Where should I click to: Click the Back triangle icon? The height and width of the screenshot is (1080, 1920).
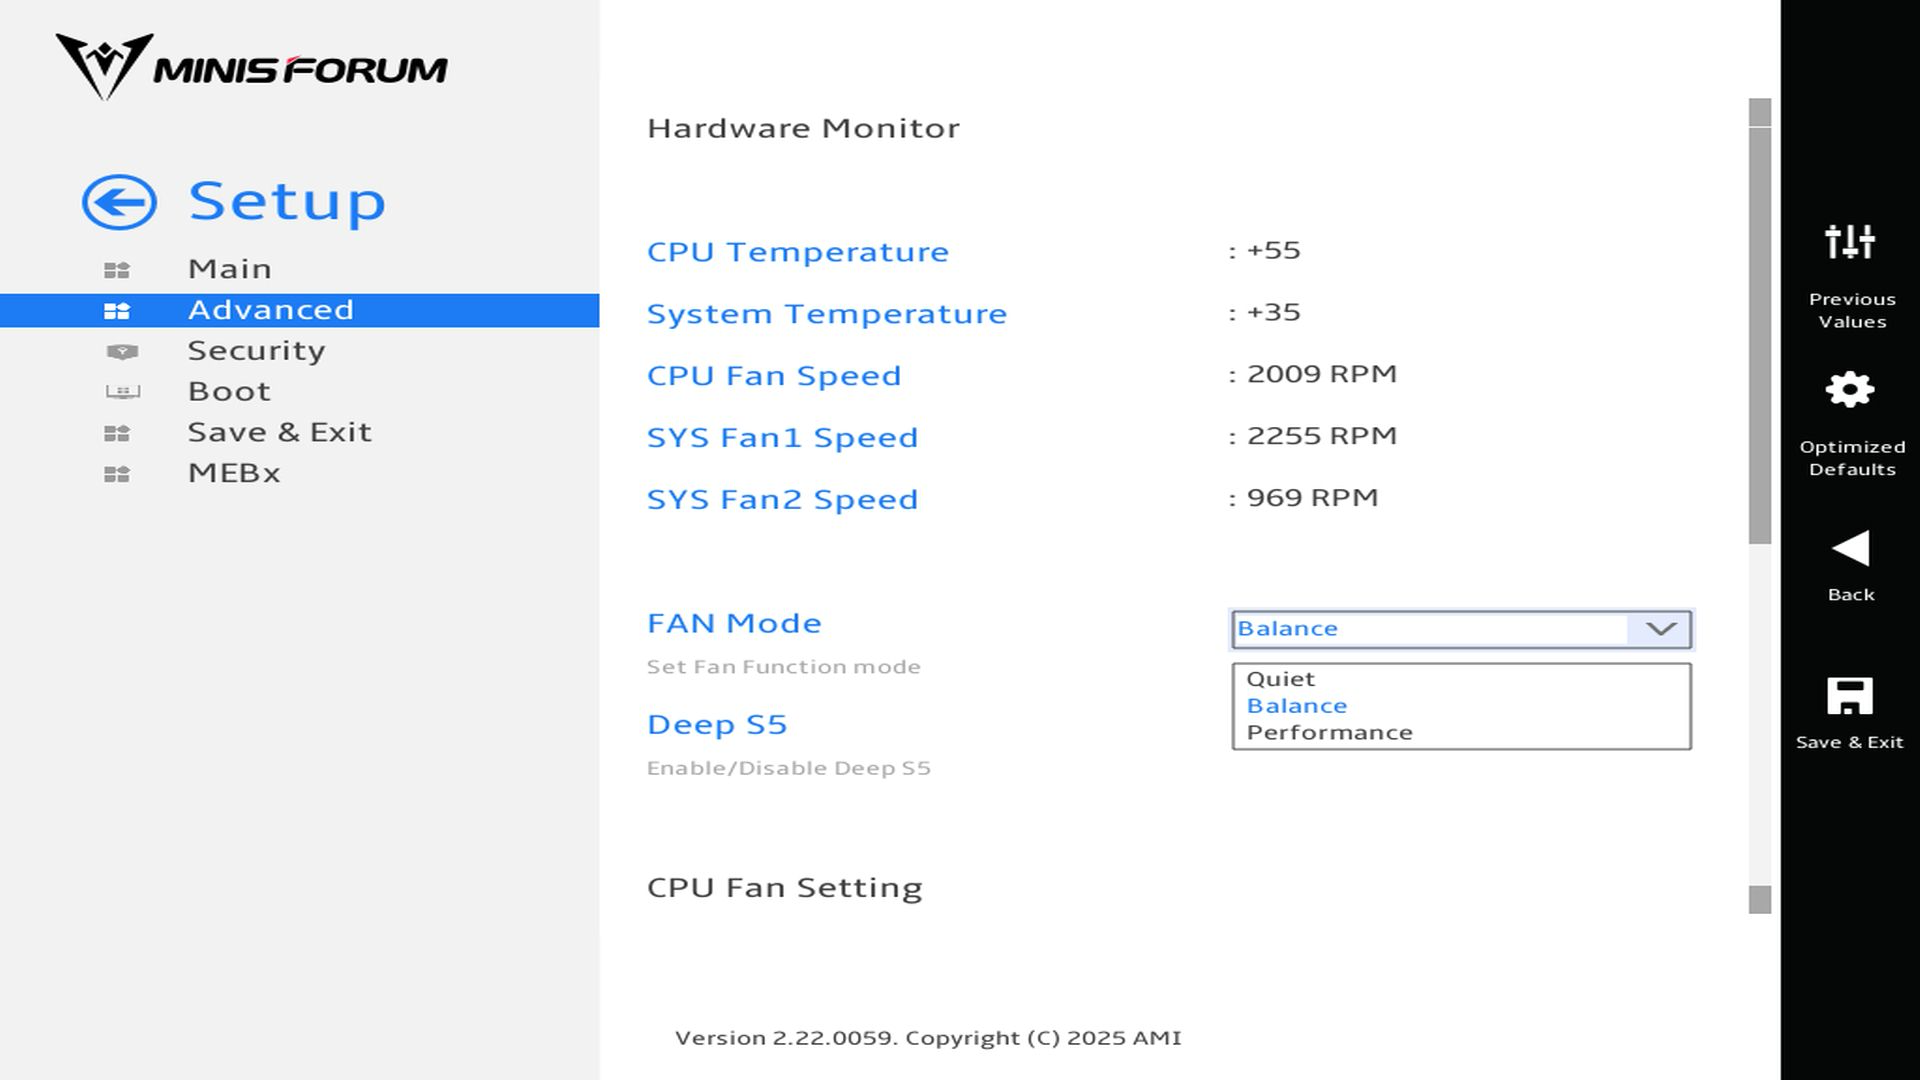coord(1850,549)
